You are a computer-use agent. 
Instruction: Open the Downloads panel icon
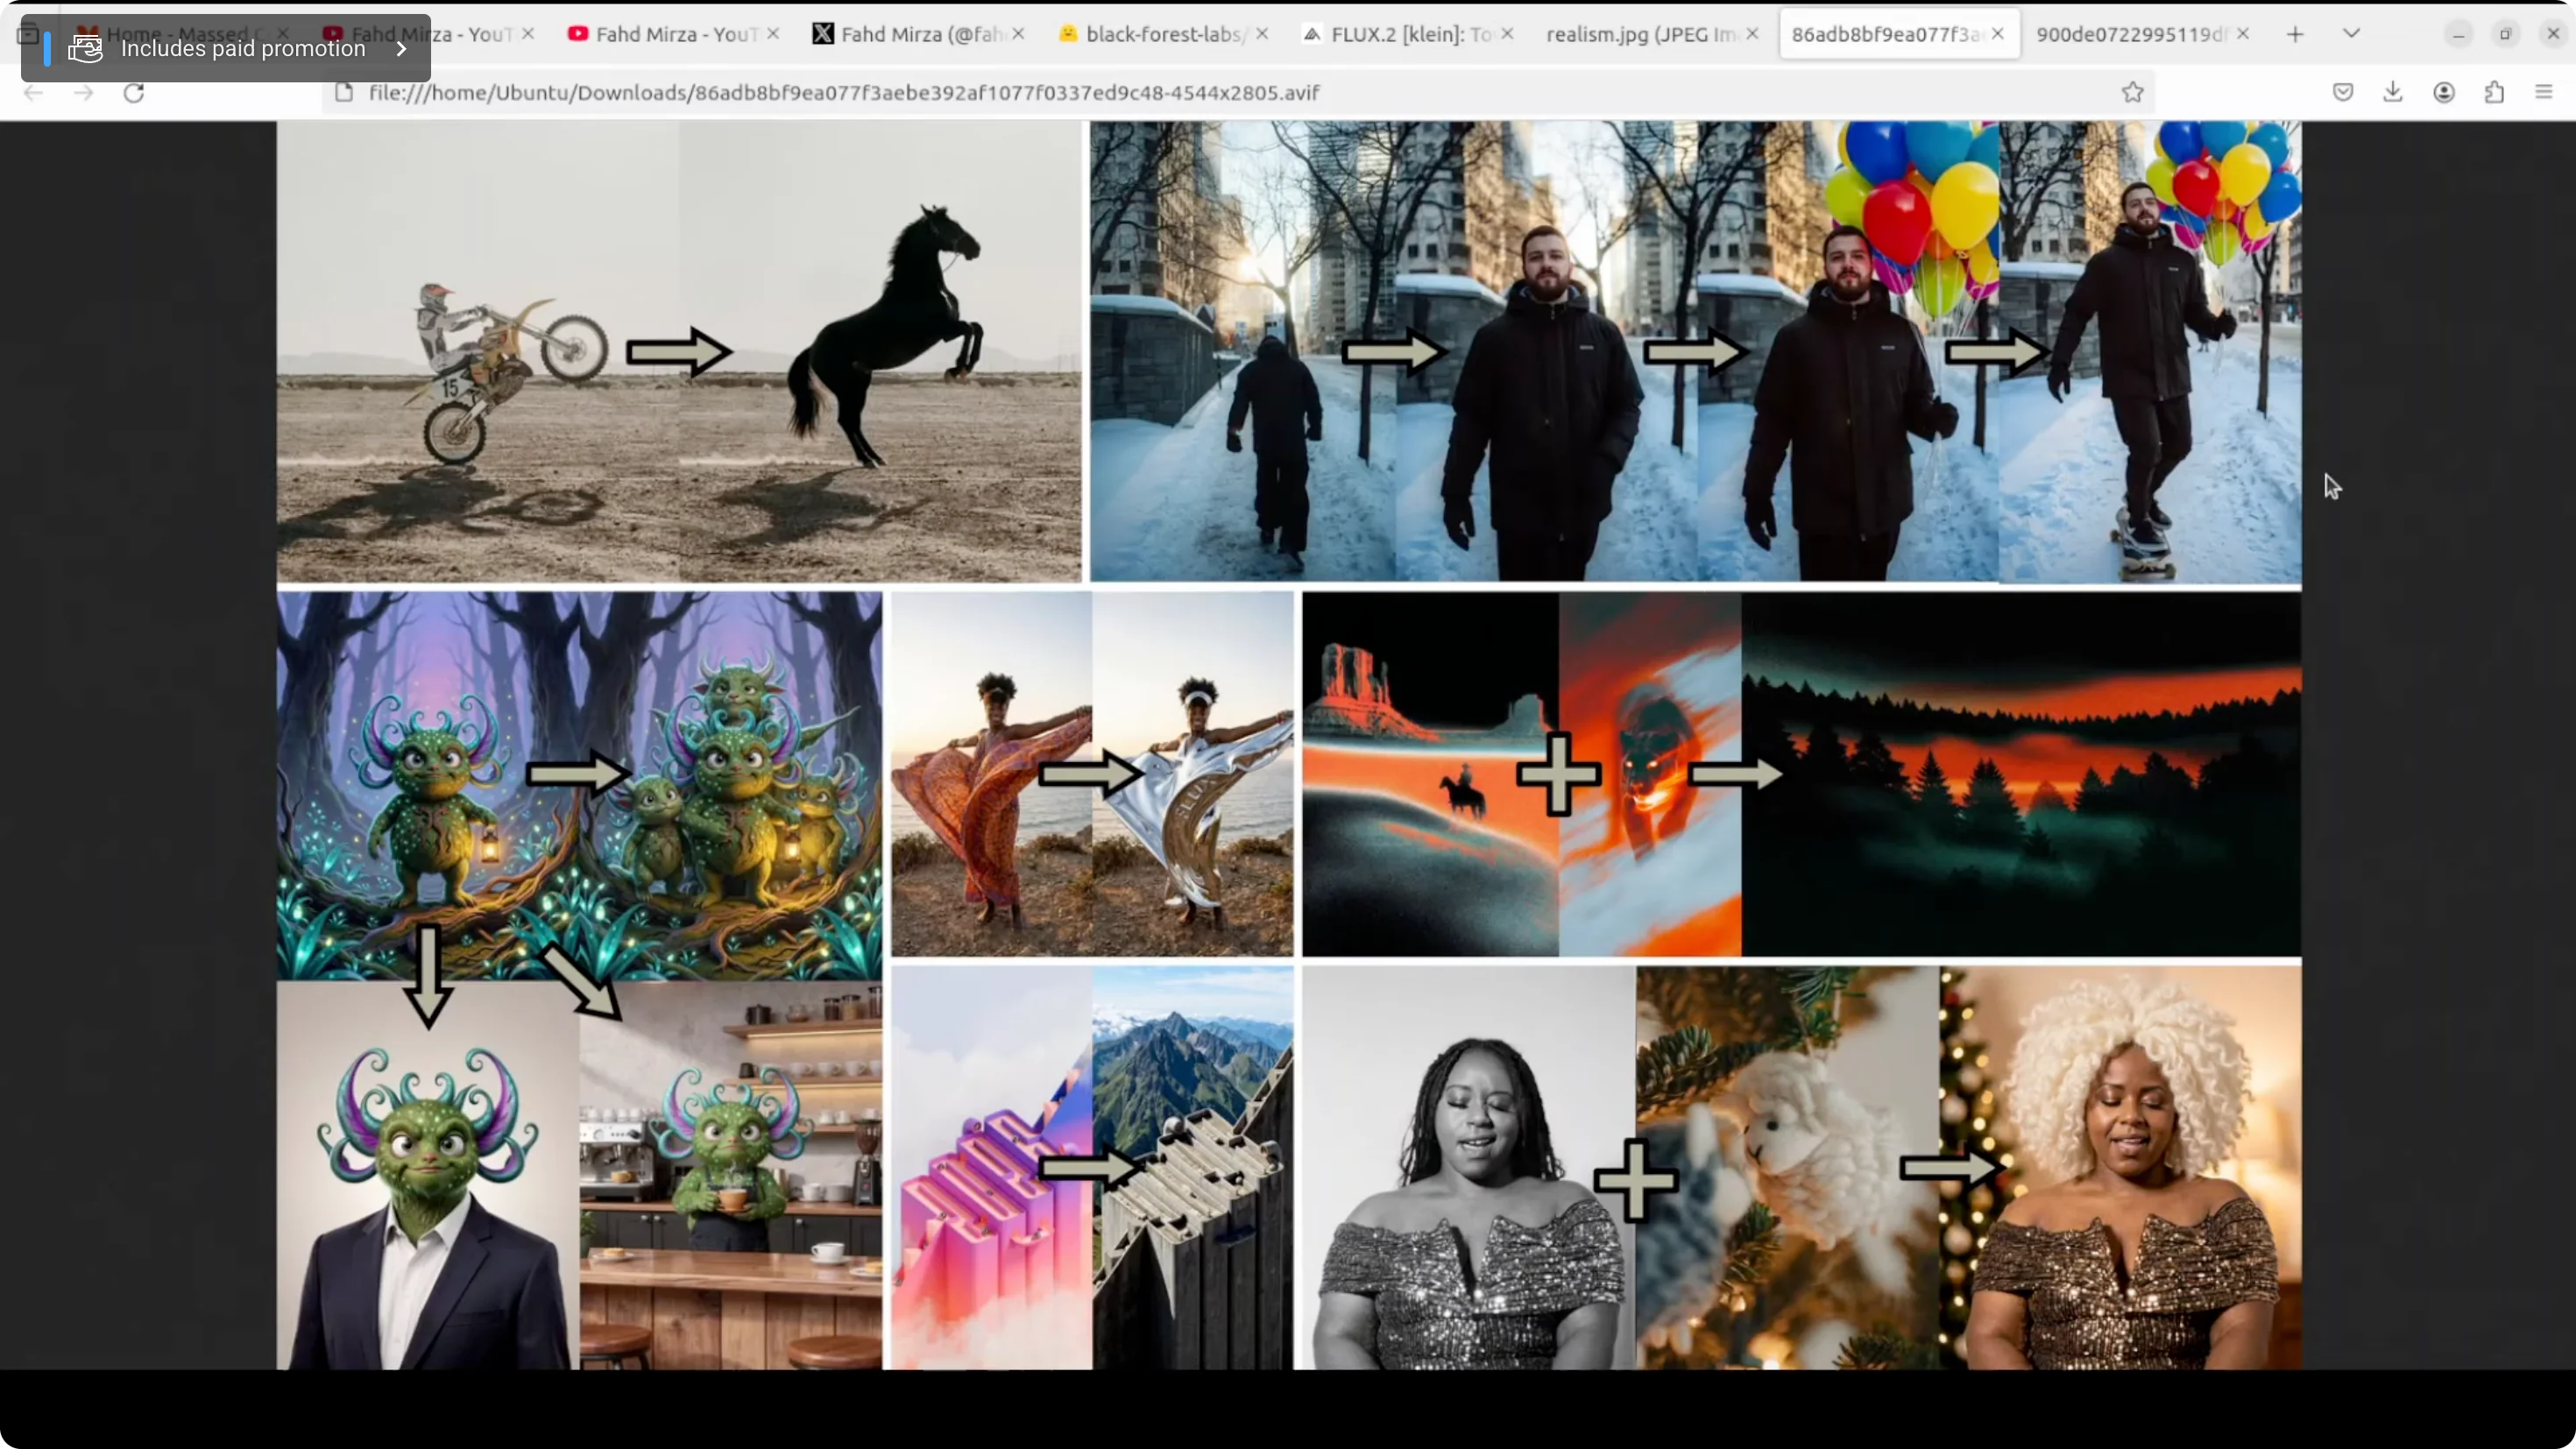2392,92
